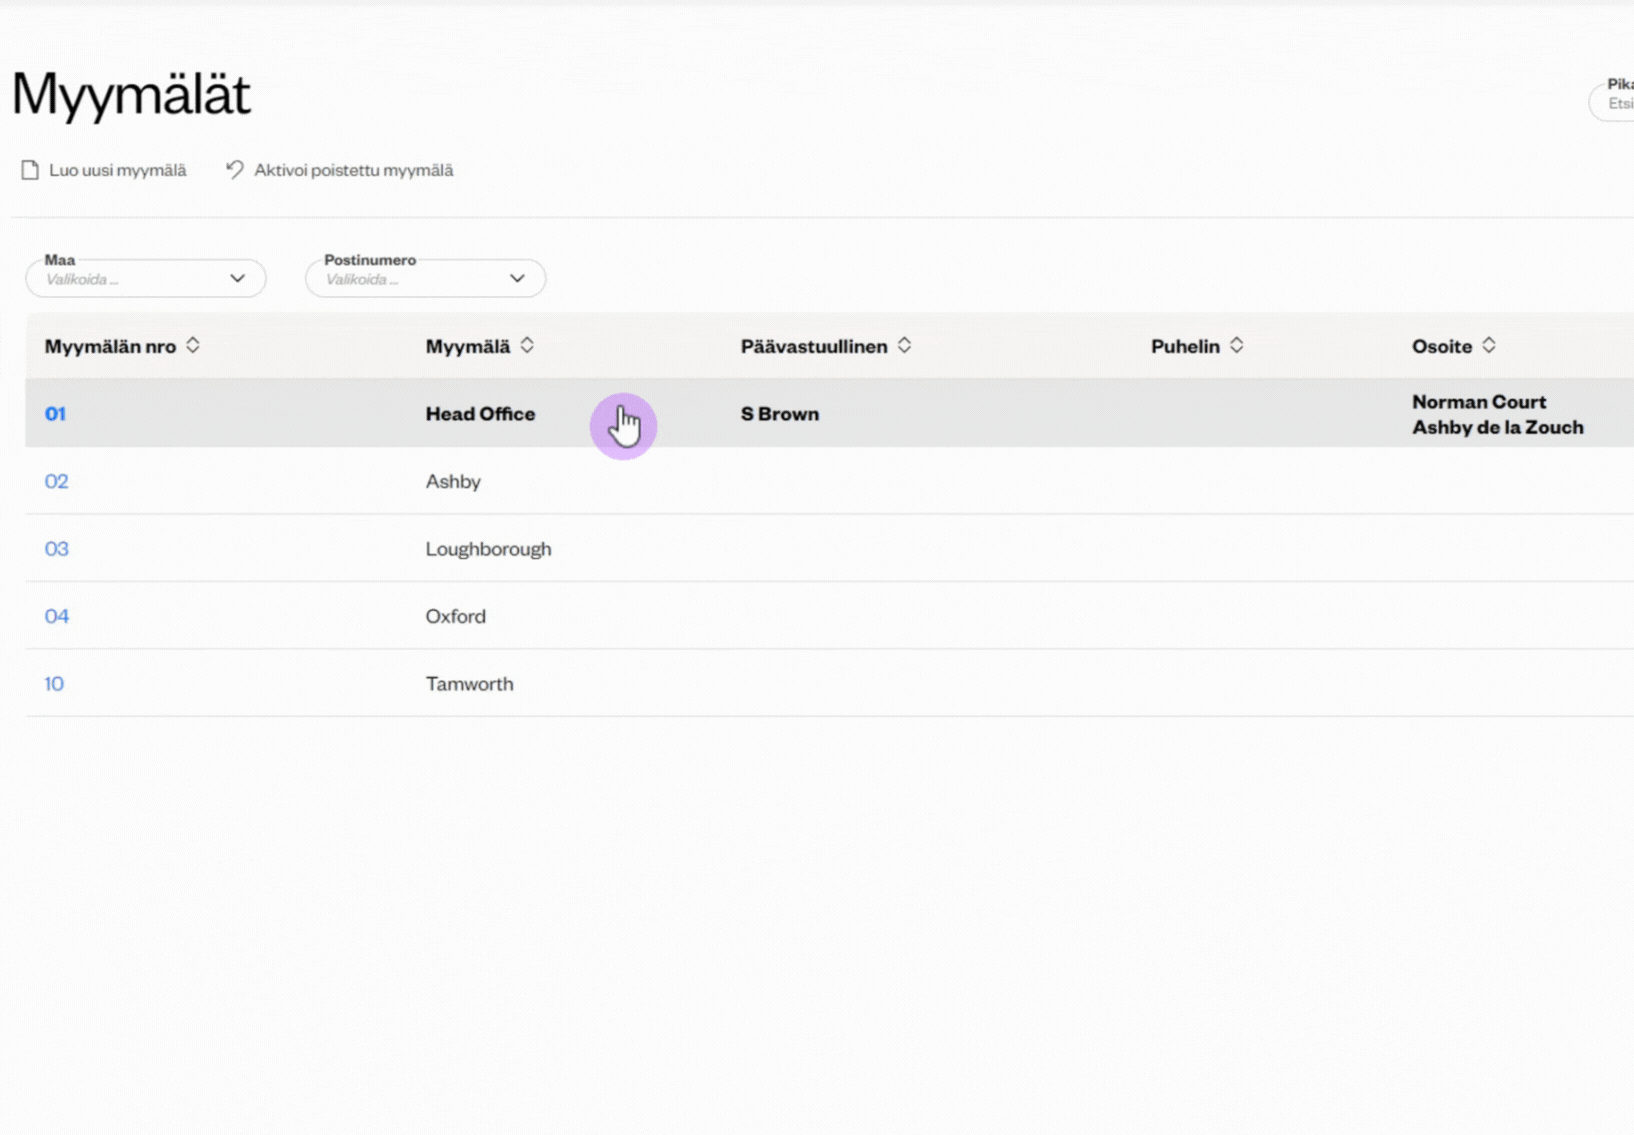This screenshot has width=1634, height=1135.
Task: Sort by Myymälän nro column arrows
Action: [x=193, y=346]
